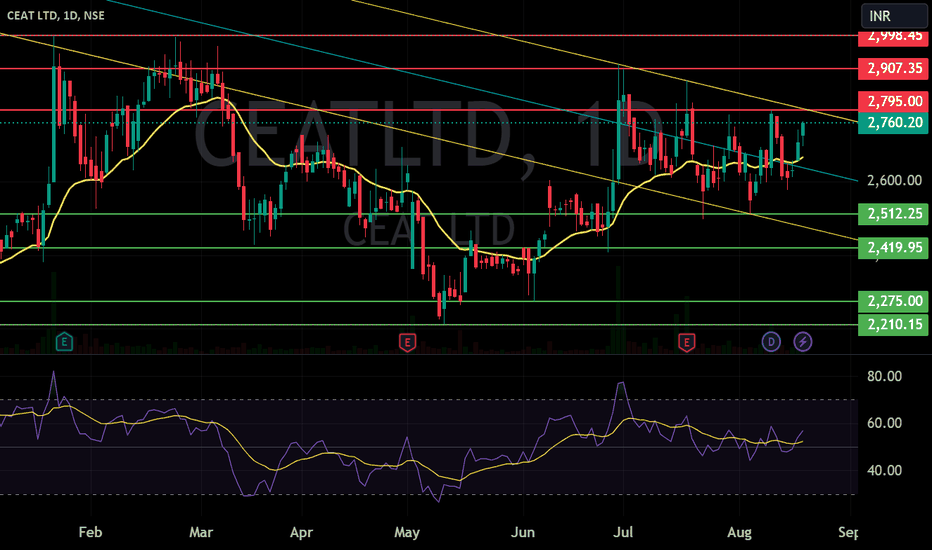Click the green earnings E marker near February
This screenshot has height=550, width=932.
click(64, 342)
